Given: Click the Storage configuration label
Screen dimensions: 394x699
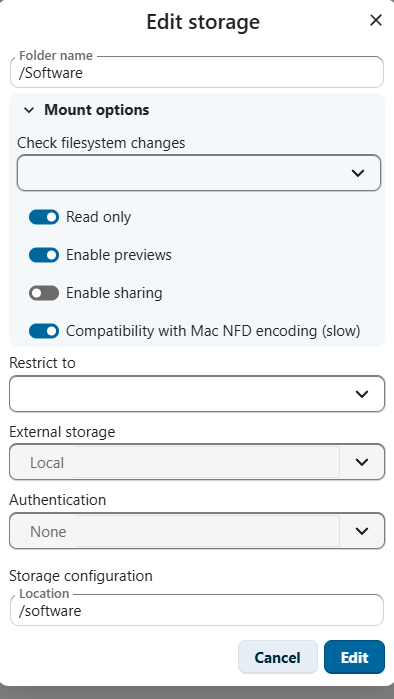Looking at the screenshot, I should (x=81, y=576).
